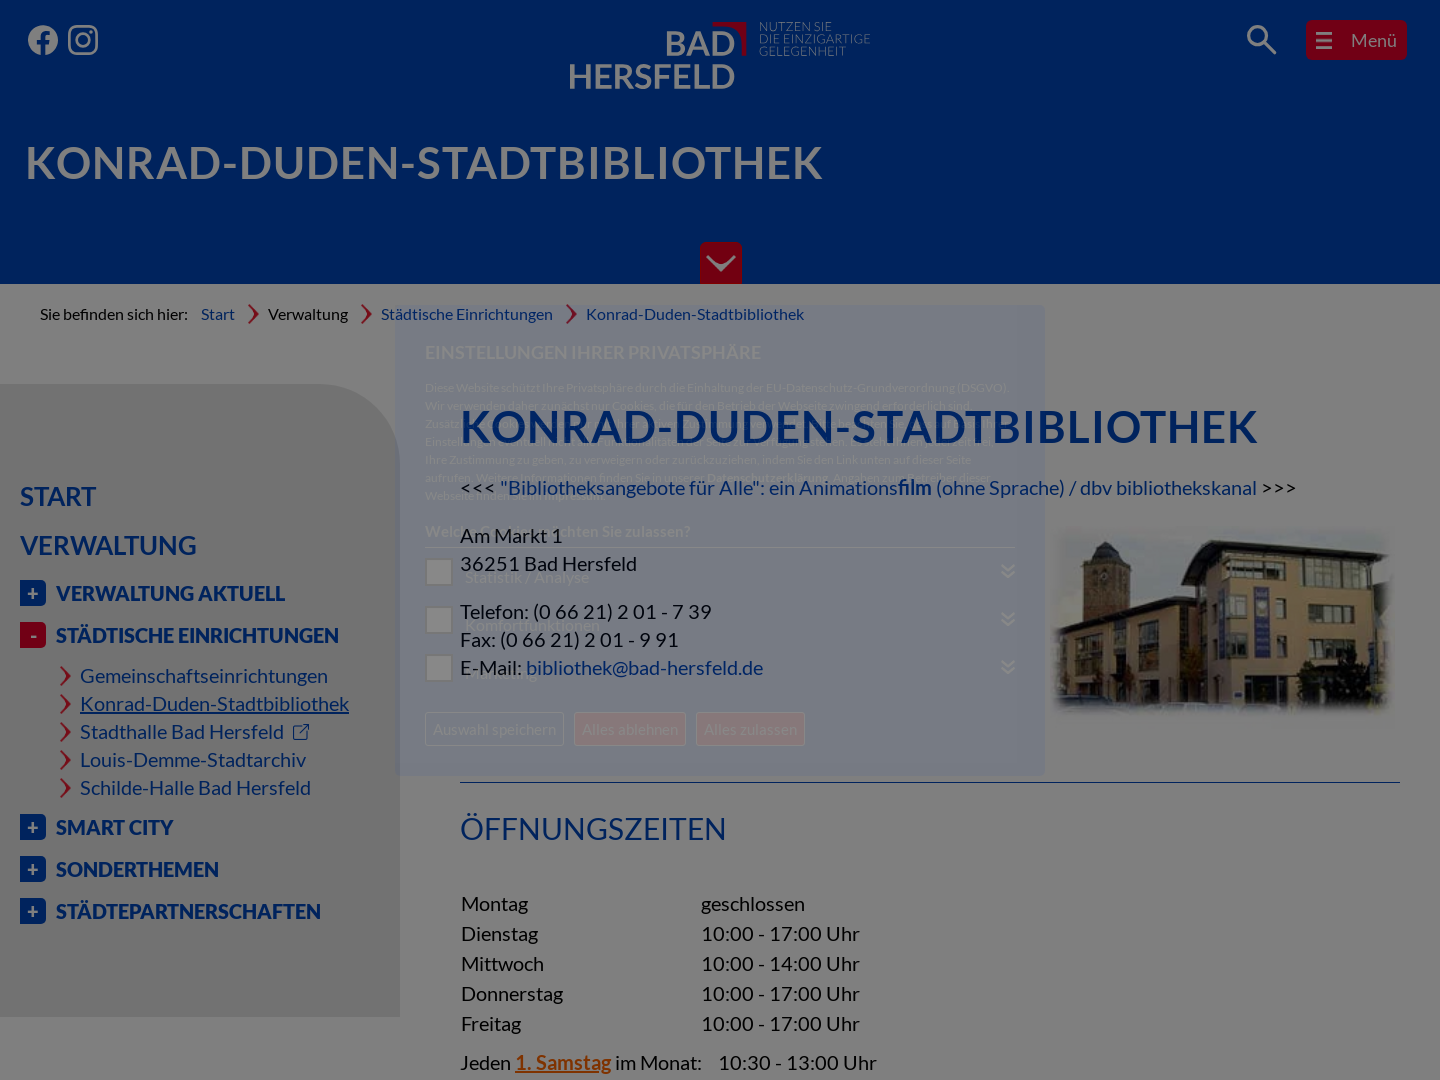Tick the Statistik / Analyse cookie checkbox
This screenshot has width=1440, height=1080.
[x=439, y=572]
